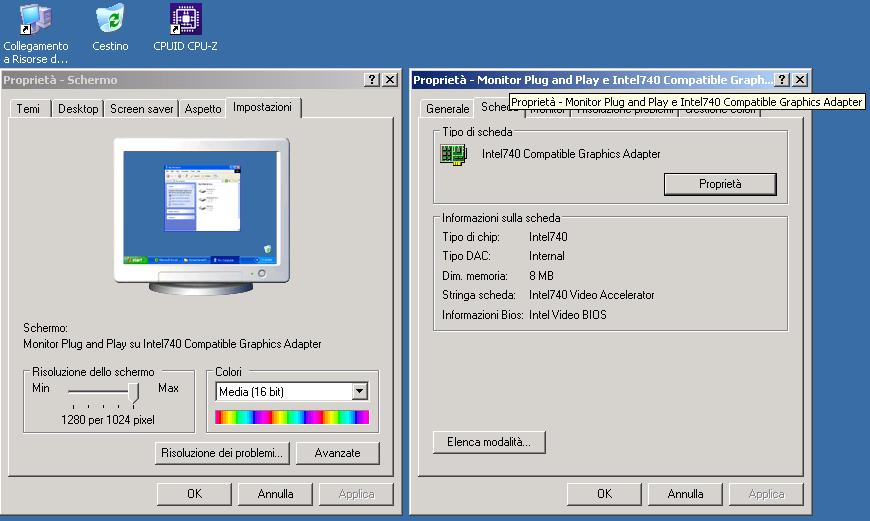Image resolution: width=870 pixels, height=521 pixels.
Task: Select the Scheda tab
Action: [x=495, y=107]
